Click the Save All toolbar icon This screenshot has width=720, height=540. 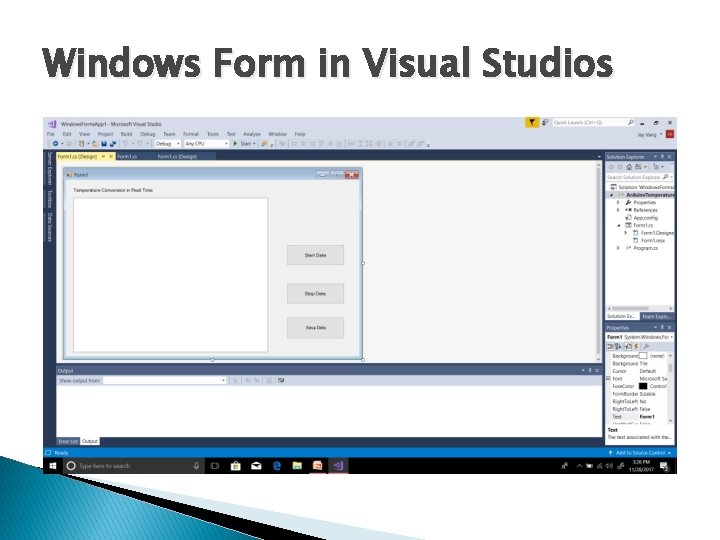[x=112, y=144]
